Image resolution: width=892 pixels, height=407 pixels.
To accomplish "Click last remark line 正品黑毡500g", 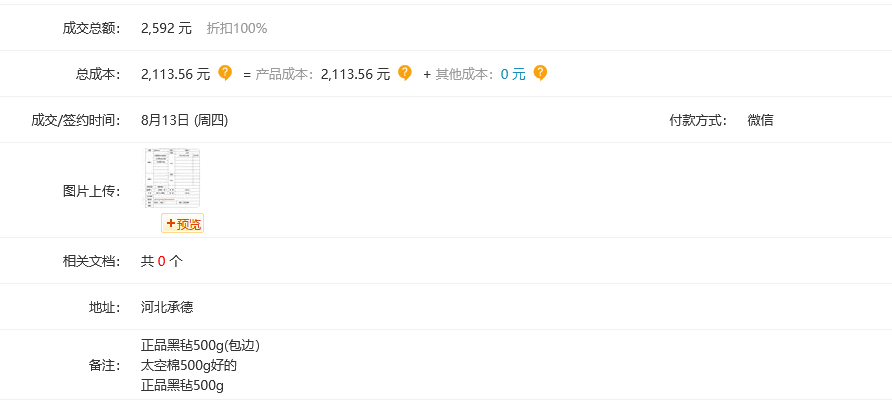I will [183, 386].
